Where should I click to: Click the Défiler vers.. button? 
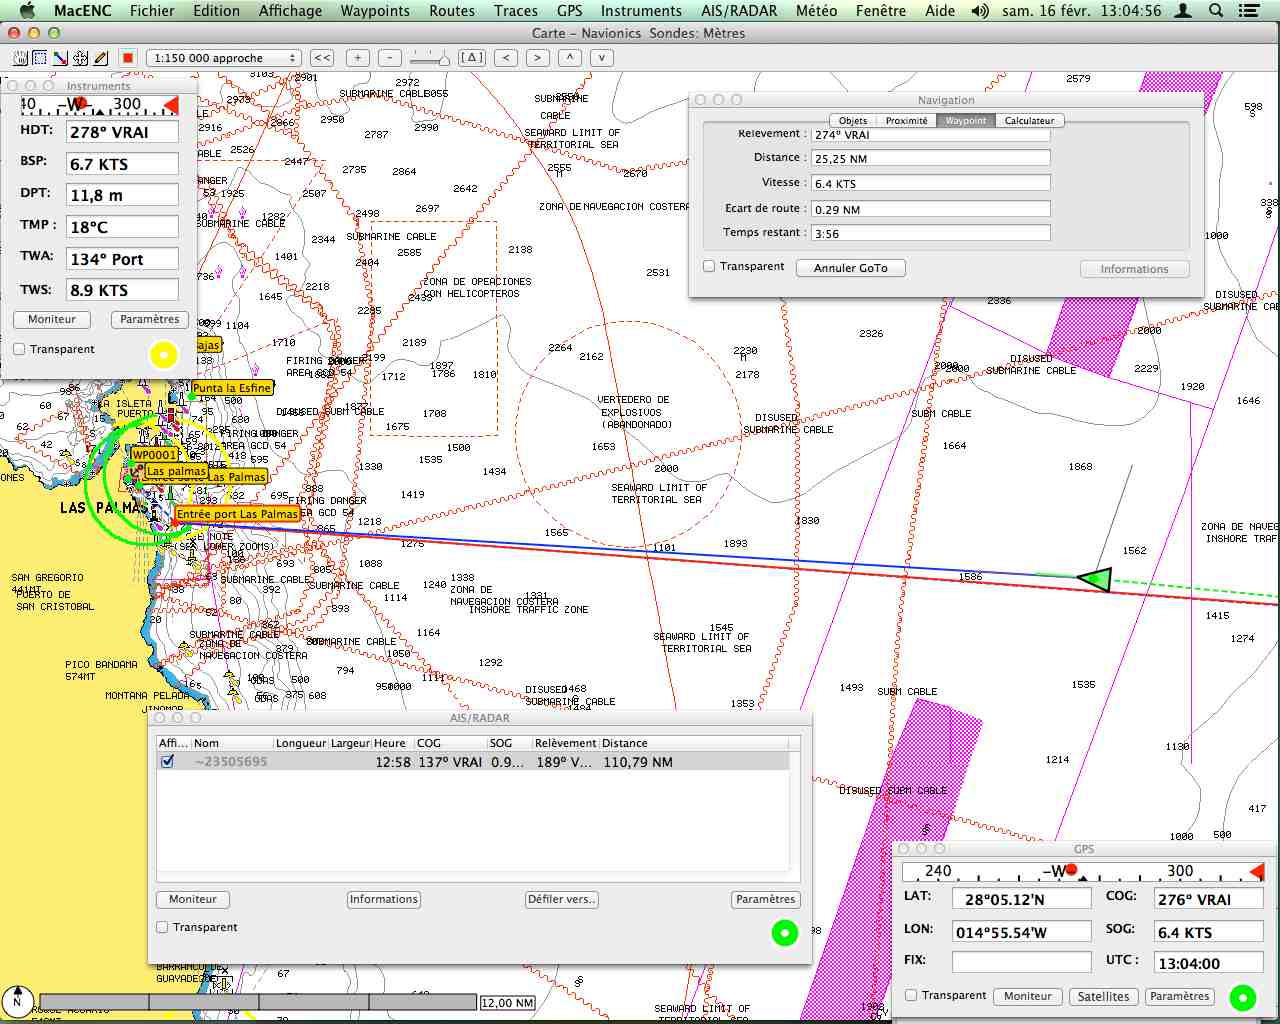pyautogui.click(x=562, y=899)
